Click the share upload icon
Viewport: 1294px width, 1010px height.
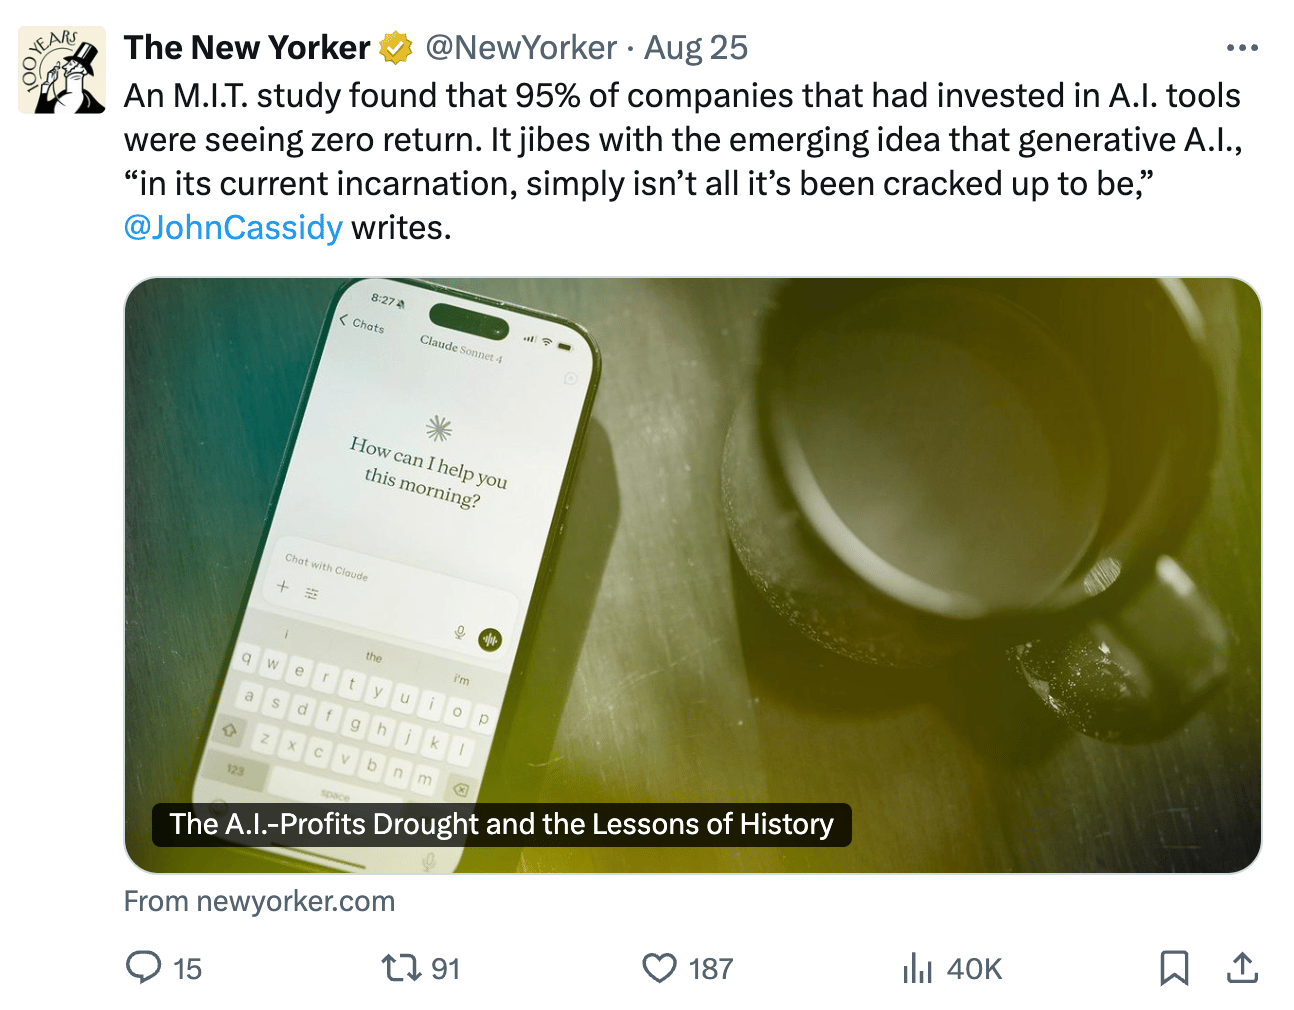click(x=1242, y=967)
